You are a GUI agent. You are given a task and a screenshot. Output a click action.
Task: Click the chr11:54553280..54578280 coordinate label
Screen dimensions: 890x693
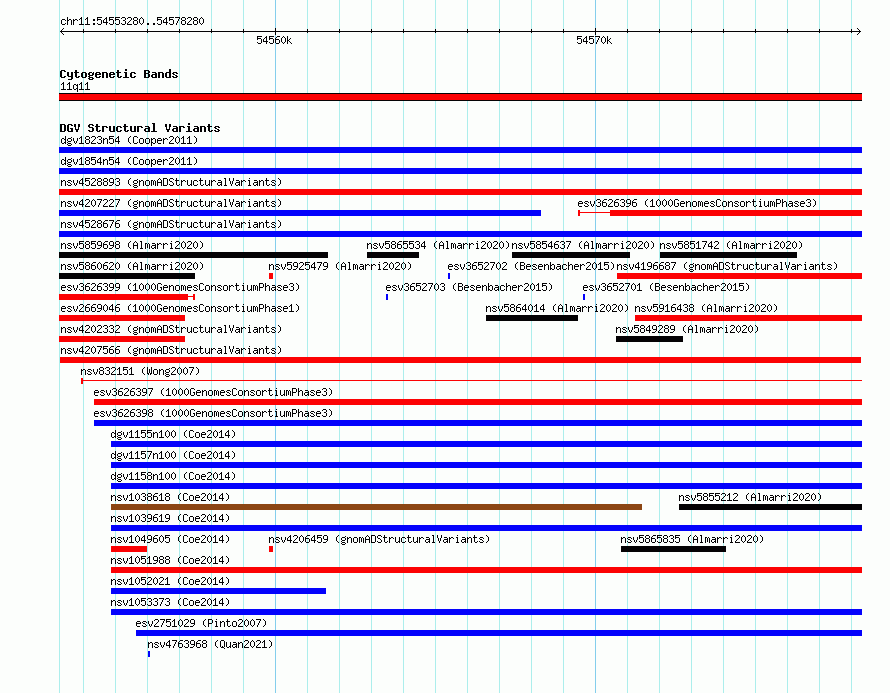132,21
